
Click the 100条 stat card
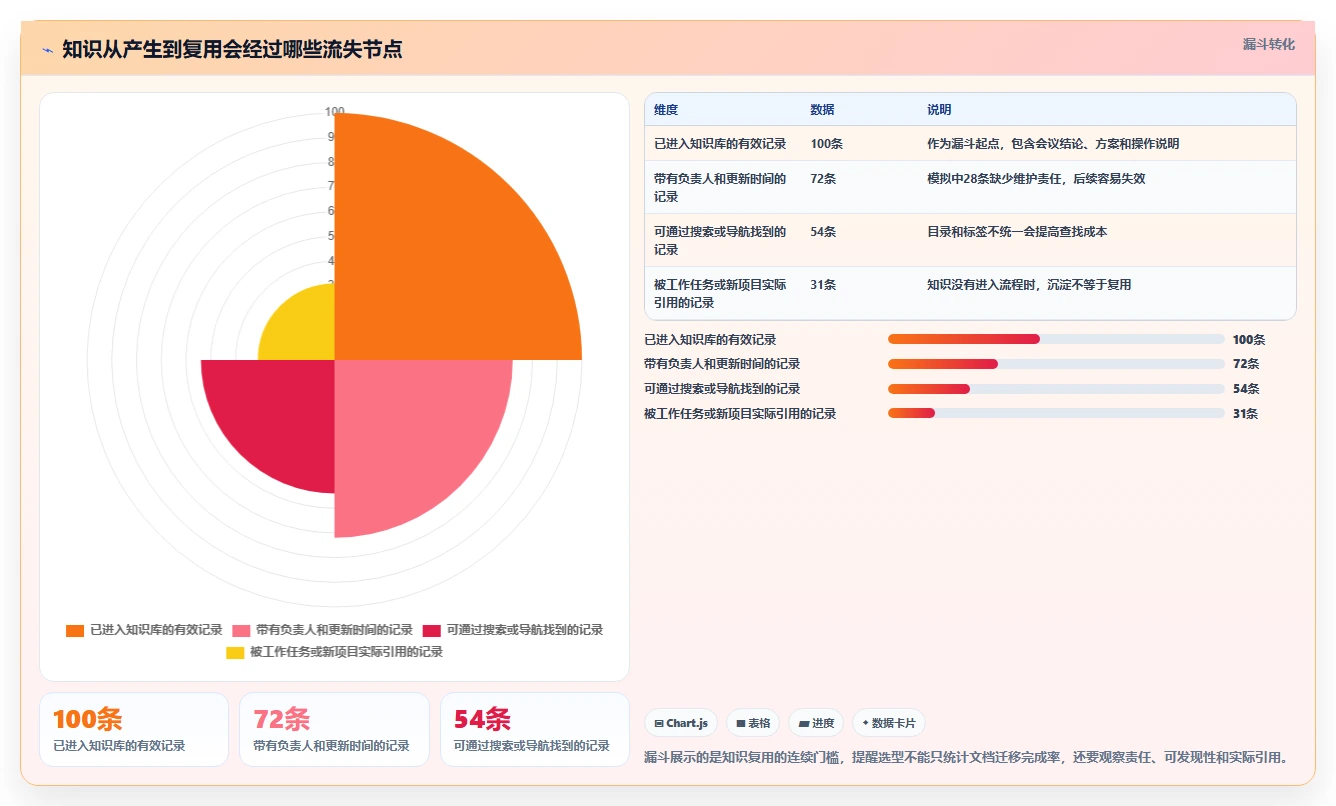(x=134, y=730)
